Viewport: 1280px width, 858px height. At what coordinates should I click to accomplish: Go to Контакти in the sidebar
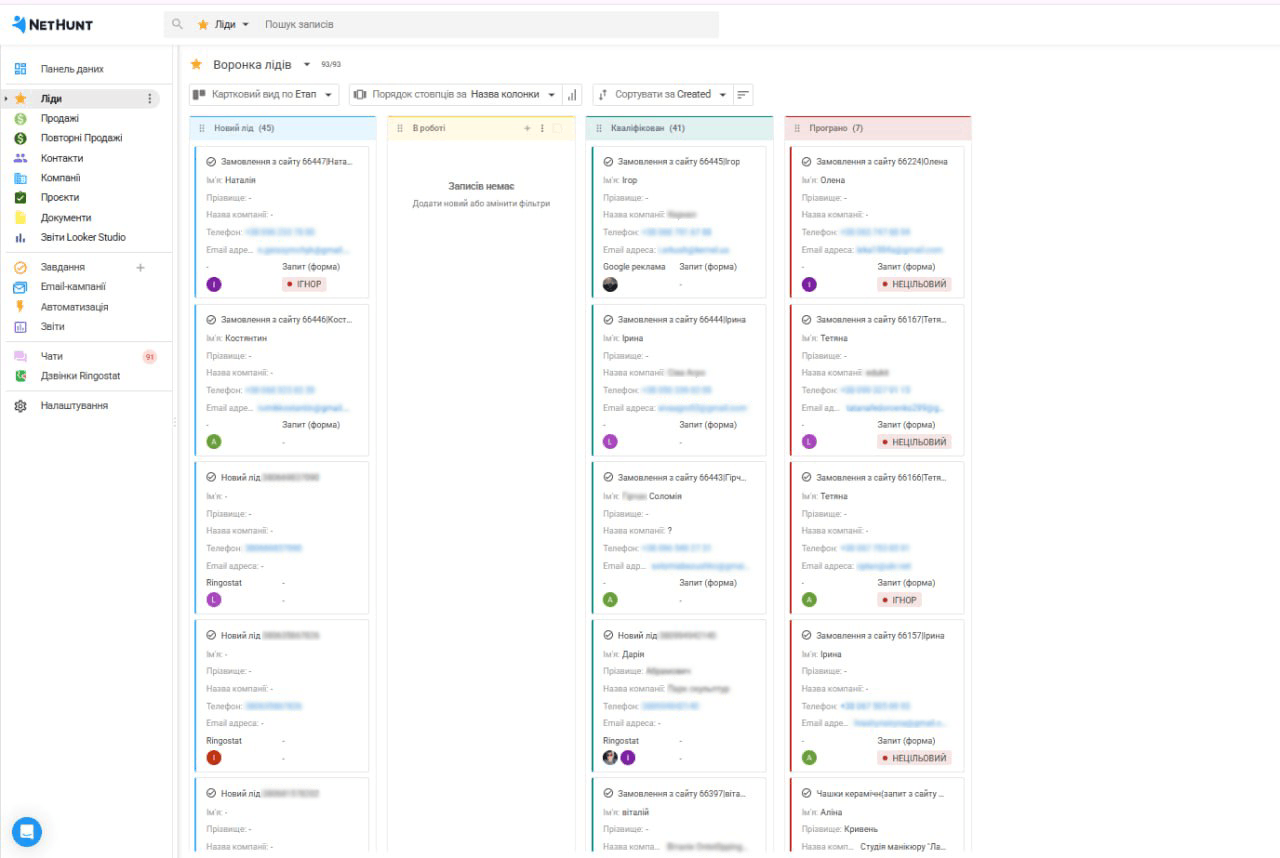[x=62, y=158]
